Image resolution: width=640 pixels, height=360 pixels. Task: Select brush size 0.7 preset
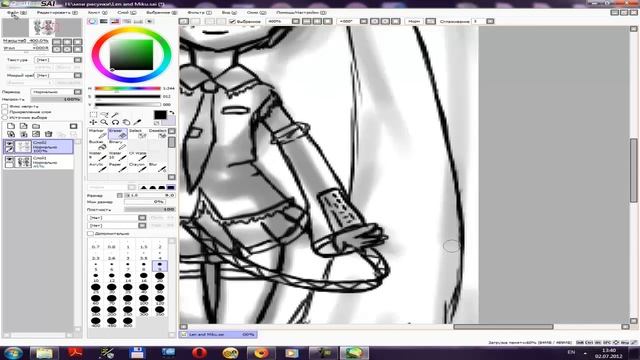pyautogui.click(x=96, y=244)
